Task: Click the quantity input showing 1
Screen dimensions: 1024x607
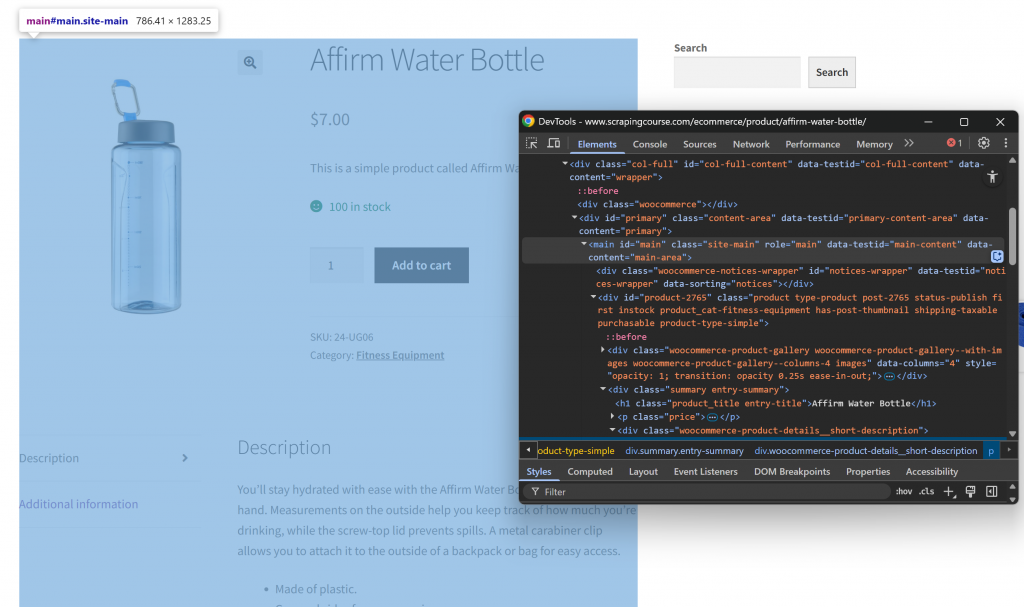Action: pyautogui.click(x=336, y=265)
